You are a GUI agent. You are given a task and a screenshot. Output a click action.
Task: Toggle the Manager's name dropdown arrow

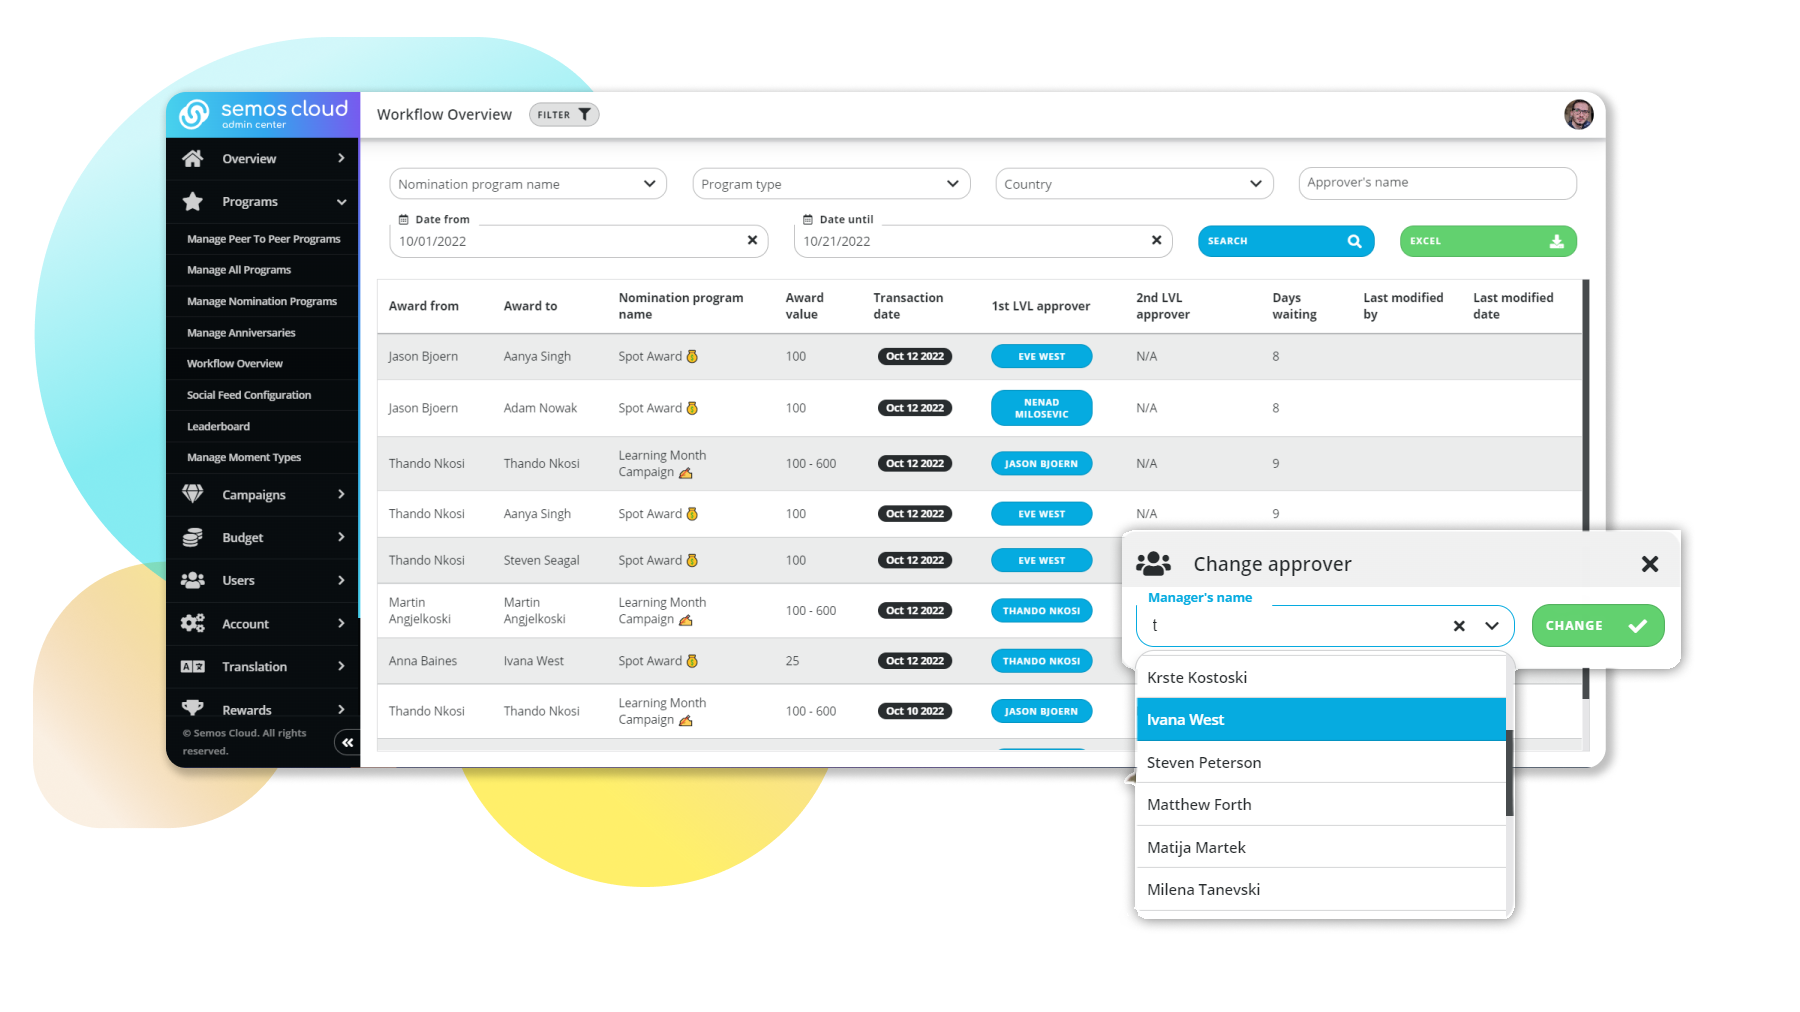(1492, 626)
